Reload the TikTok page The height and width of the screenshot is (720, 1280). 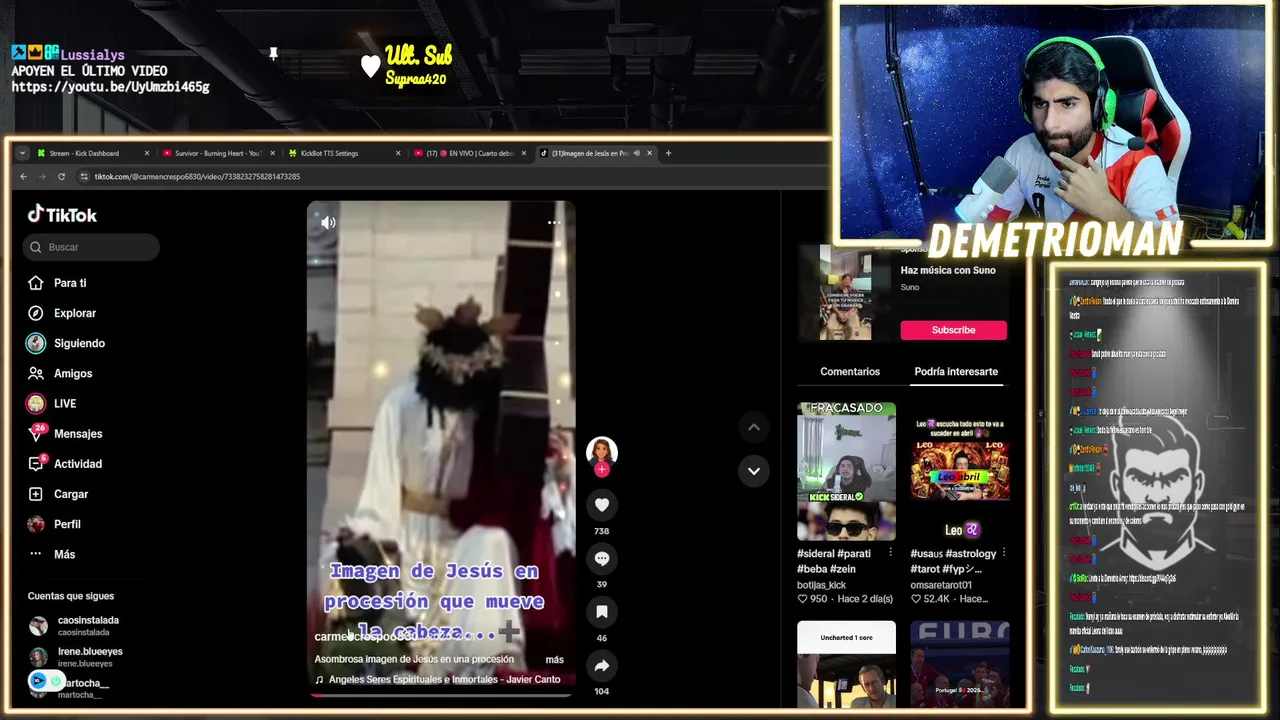tap(61, 176)
